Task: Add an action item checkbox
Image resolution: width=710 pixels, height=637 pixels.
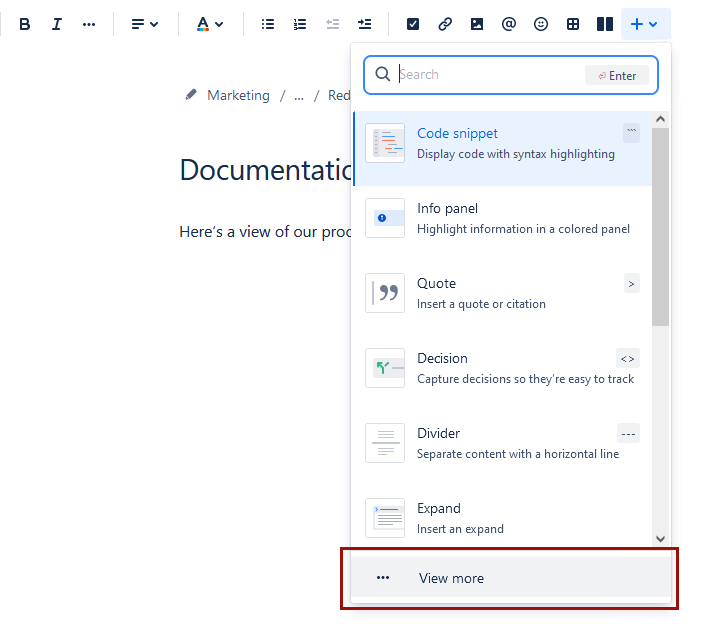Action: 413,24
